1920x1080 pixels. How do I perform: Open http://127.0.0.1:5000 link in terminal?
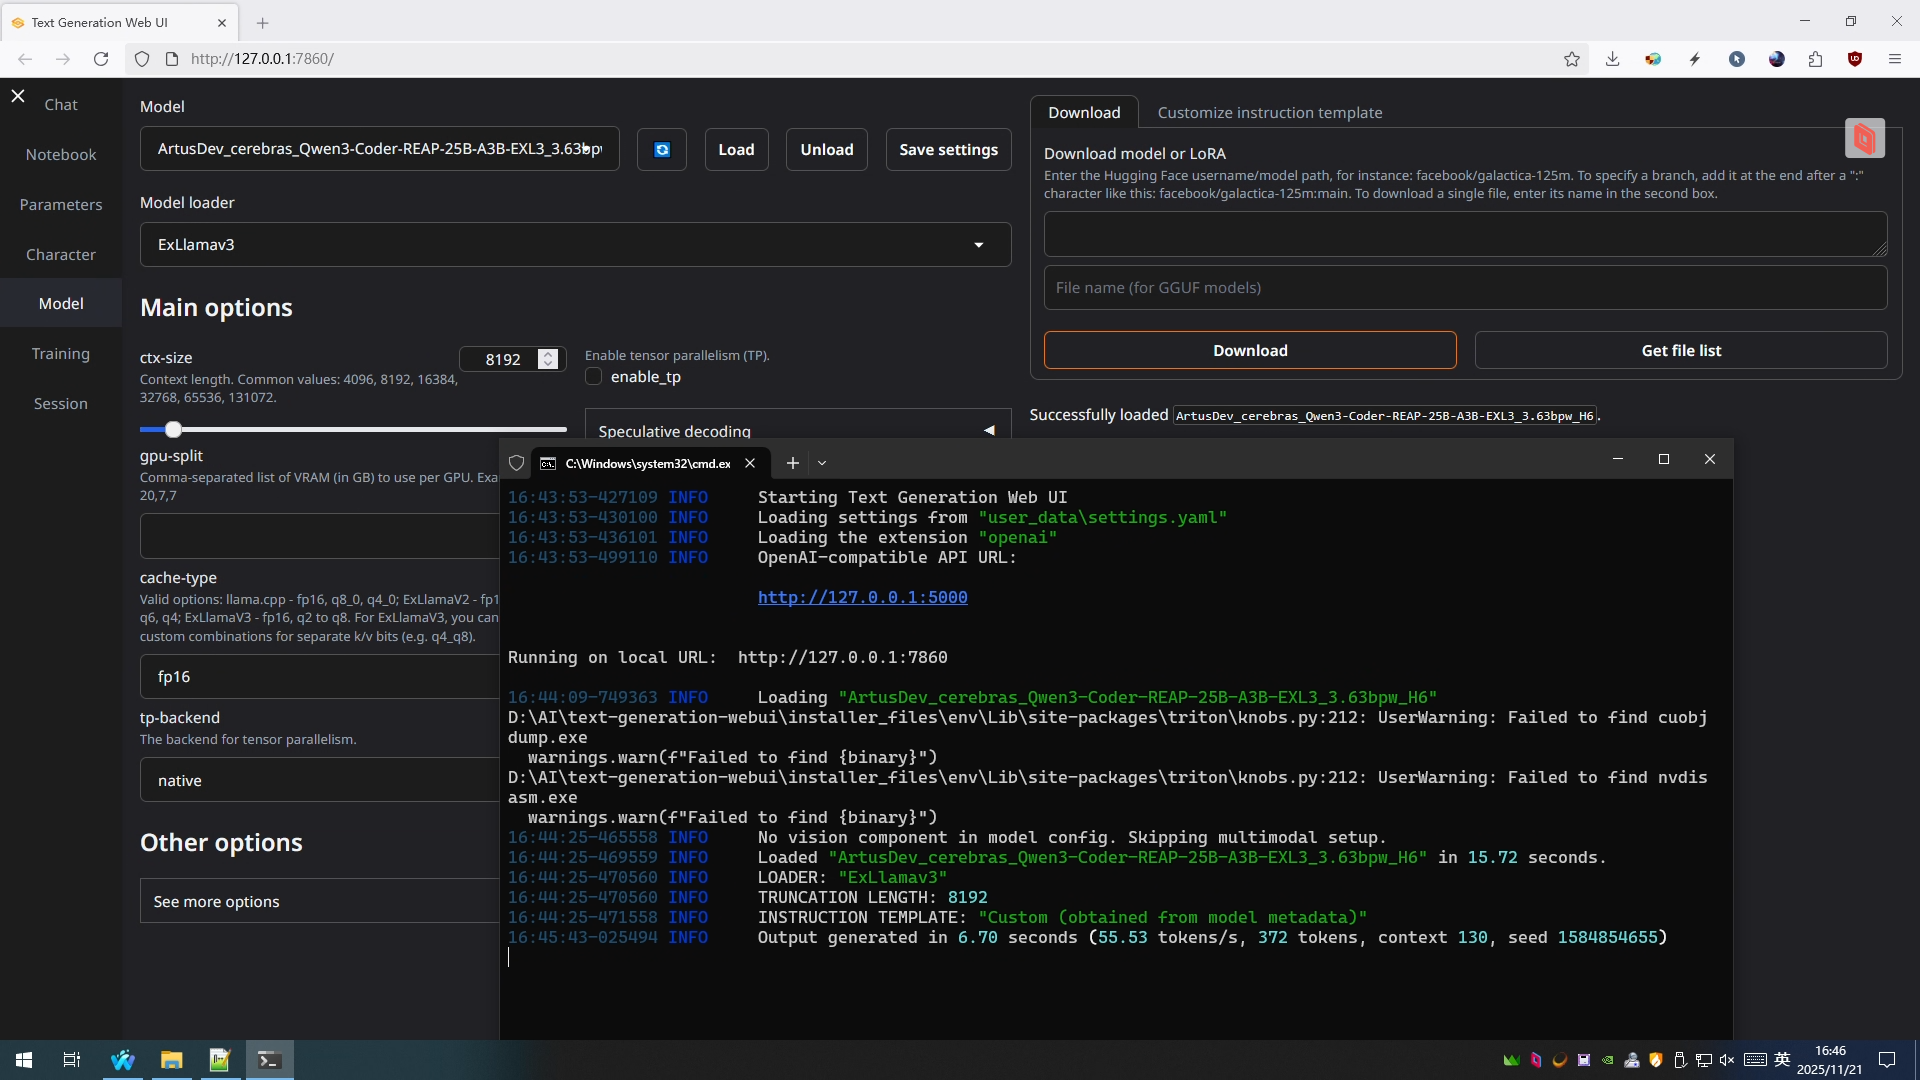click(862, 597)
